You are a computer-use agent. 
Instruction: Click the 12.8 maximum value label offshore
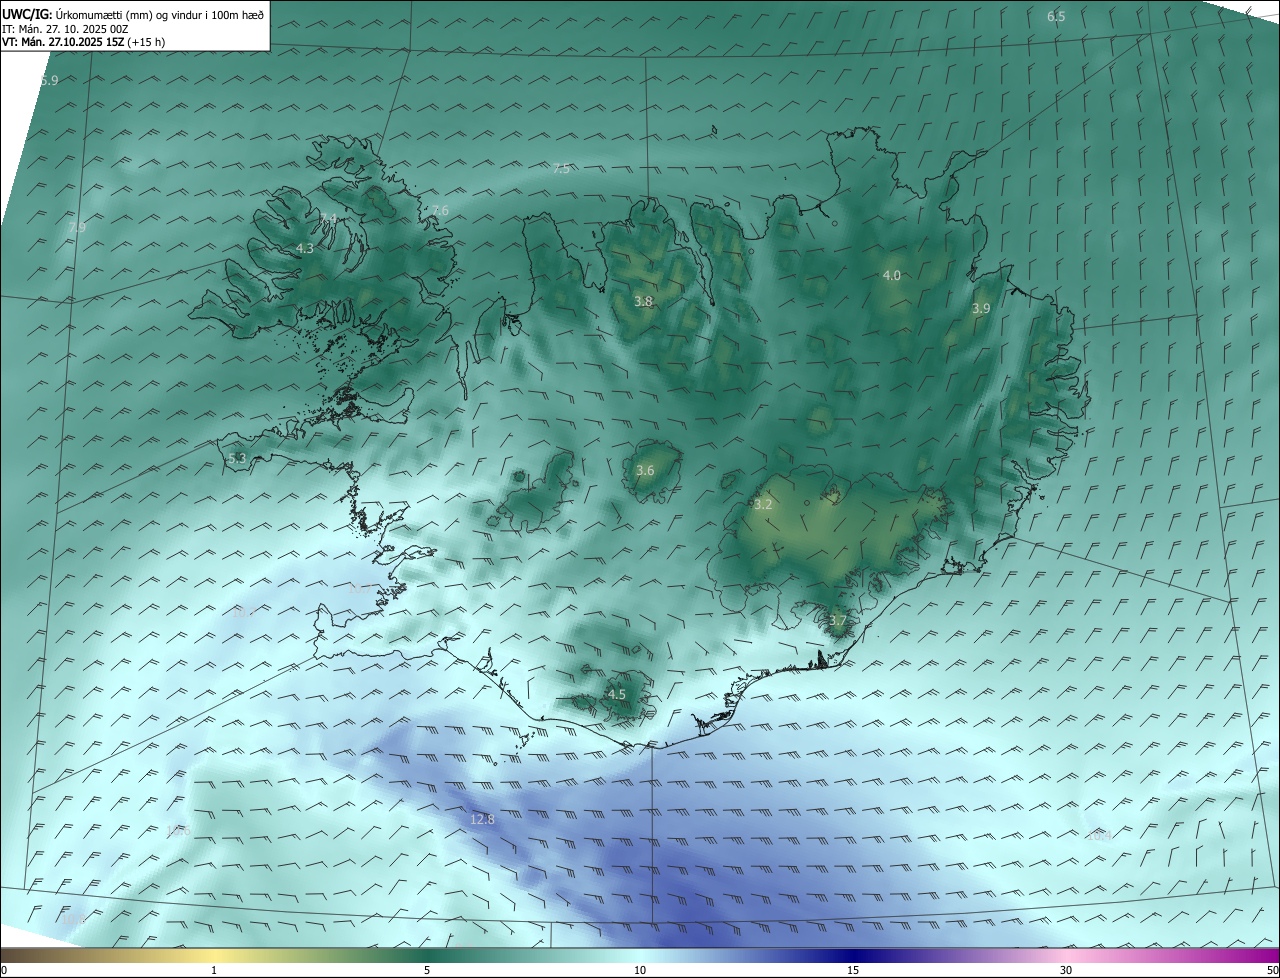click(x=482, y=819)
